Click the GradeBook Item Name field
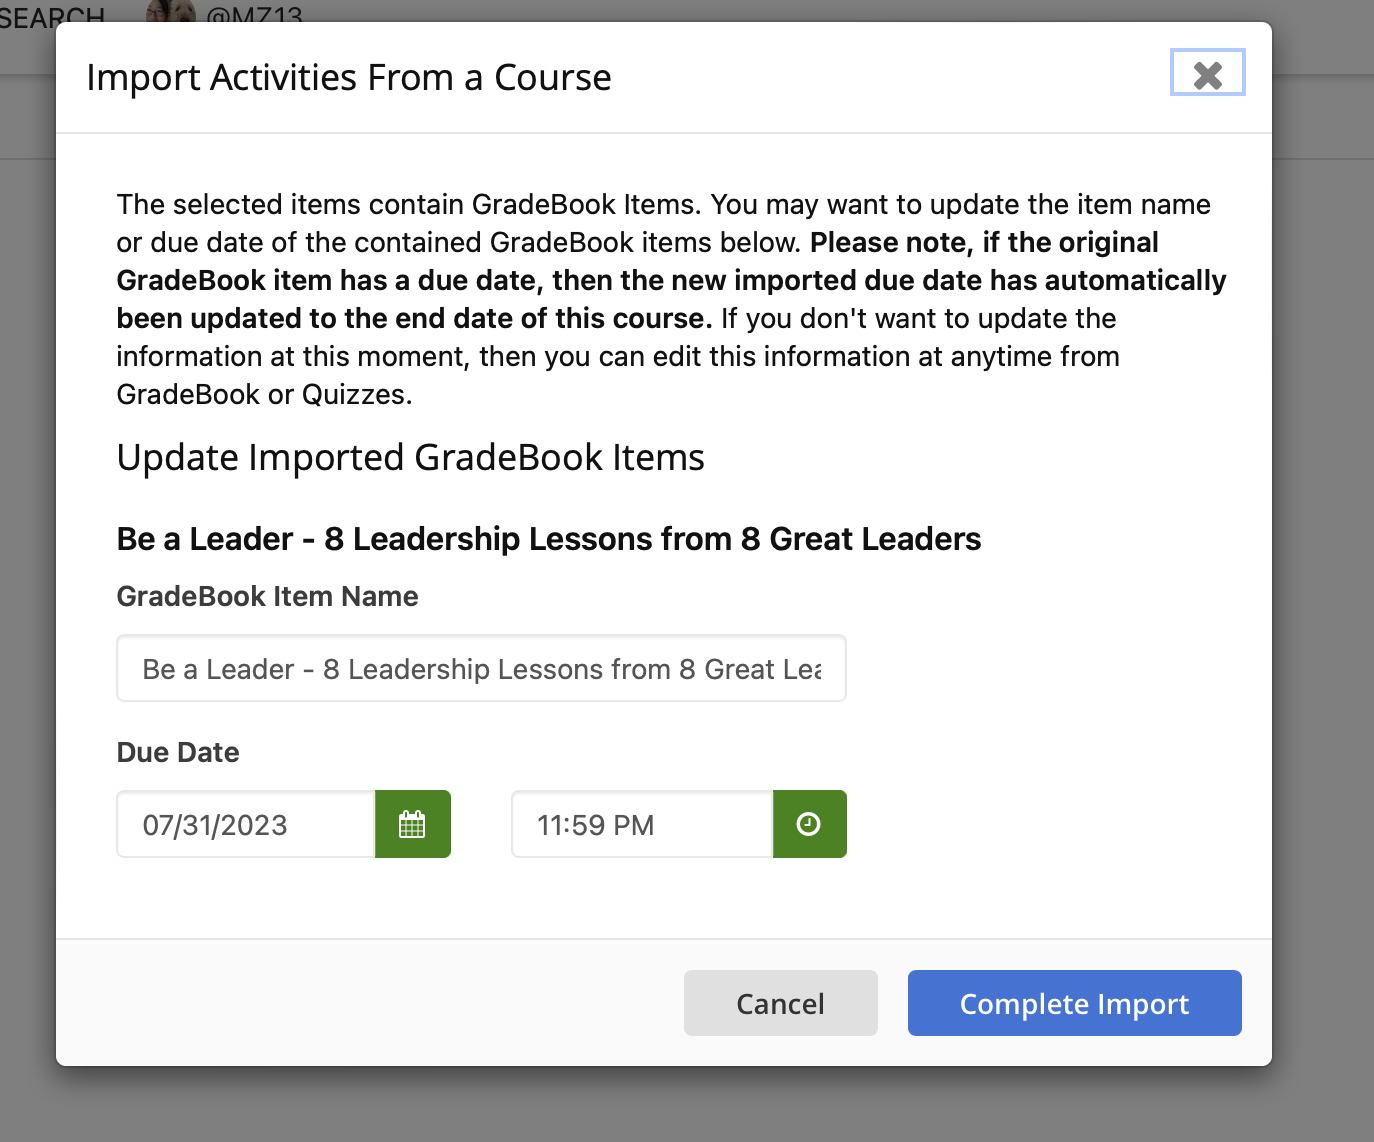The height and width of the screenshot is (1142, 1374). (481, 668)
